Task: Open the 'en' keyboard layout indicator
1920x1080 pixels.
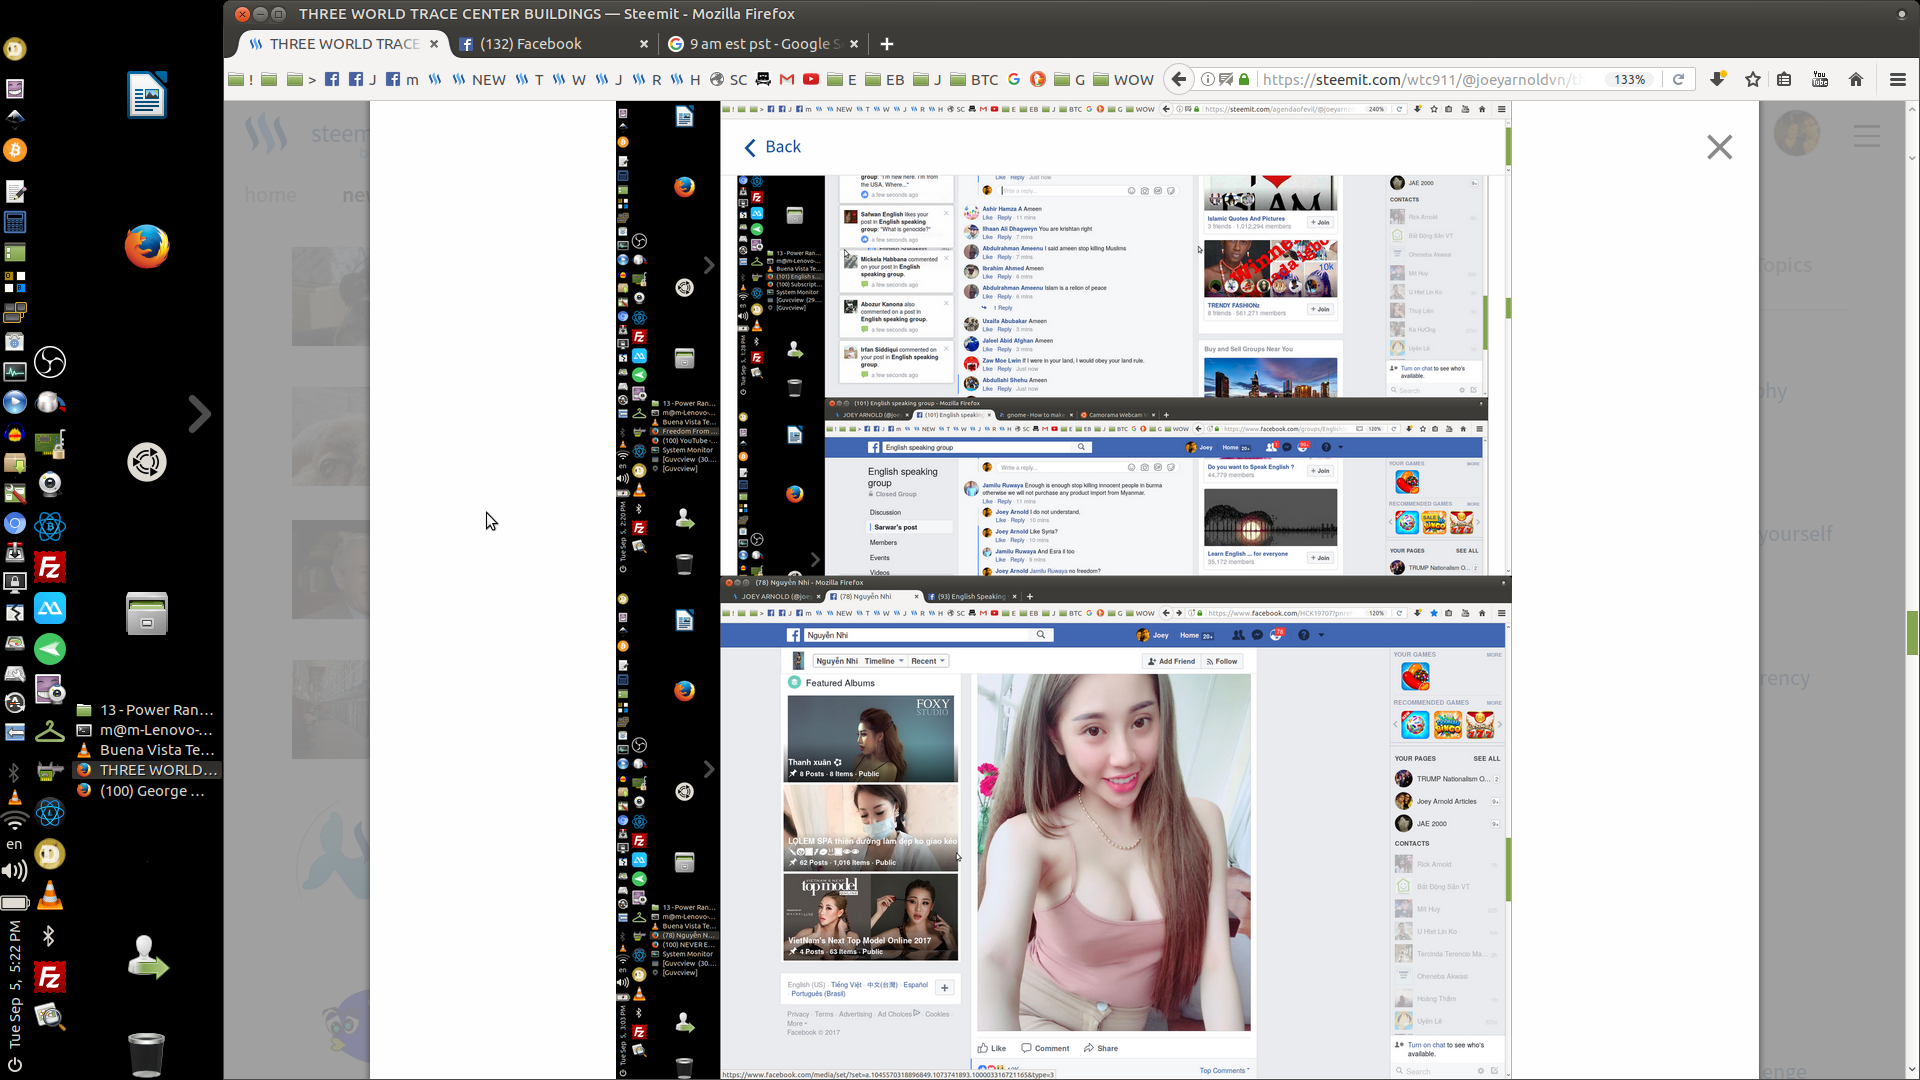Action: pos(14,845)
